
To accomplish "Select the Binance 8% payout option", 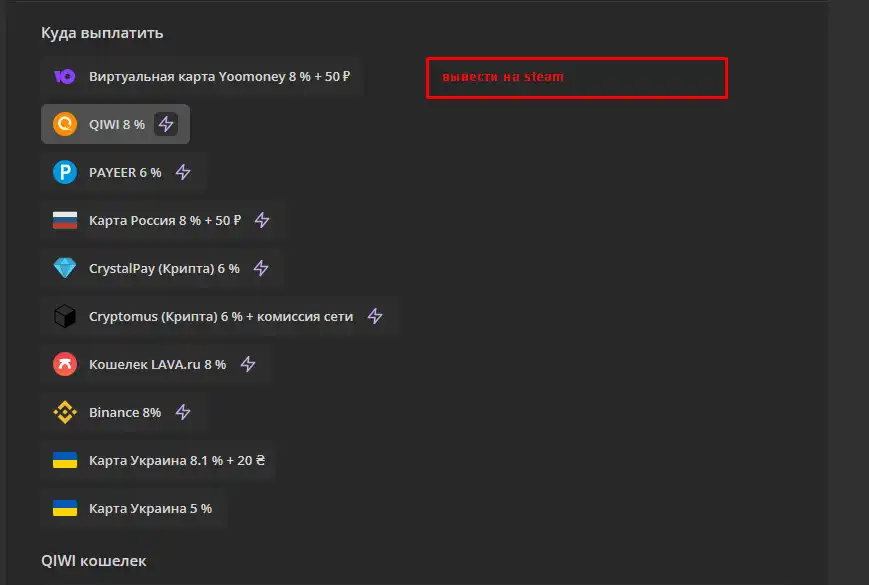I will (x=124, y=412).
